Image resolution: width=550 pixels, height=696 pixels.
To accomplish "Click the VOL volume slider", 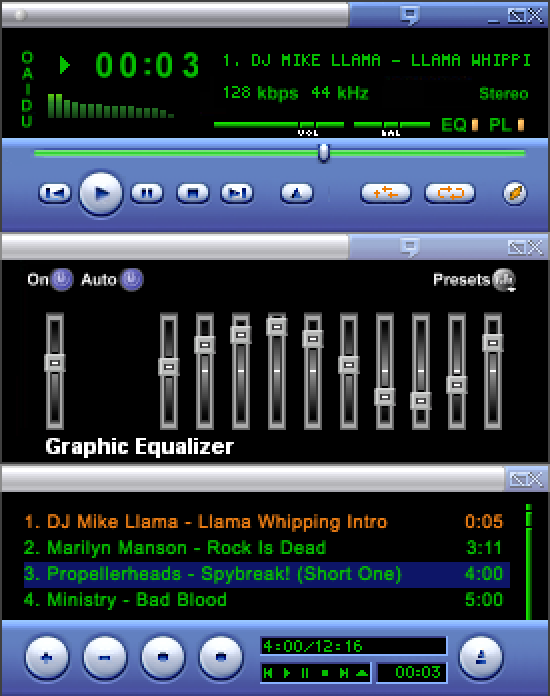I will (x=279, y=125).
